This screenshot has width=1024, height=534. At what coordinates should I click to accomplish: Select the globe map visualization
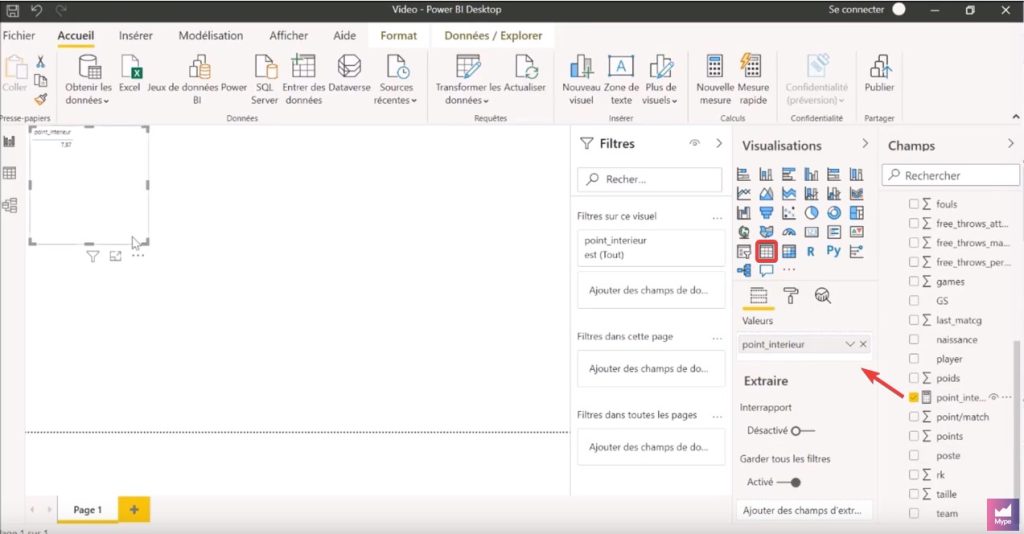point(744,232)
